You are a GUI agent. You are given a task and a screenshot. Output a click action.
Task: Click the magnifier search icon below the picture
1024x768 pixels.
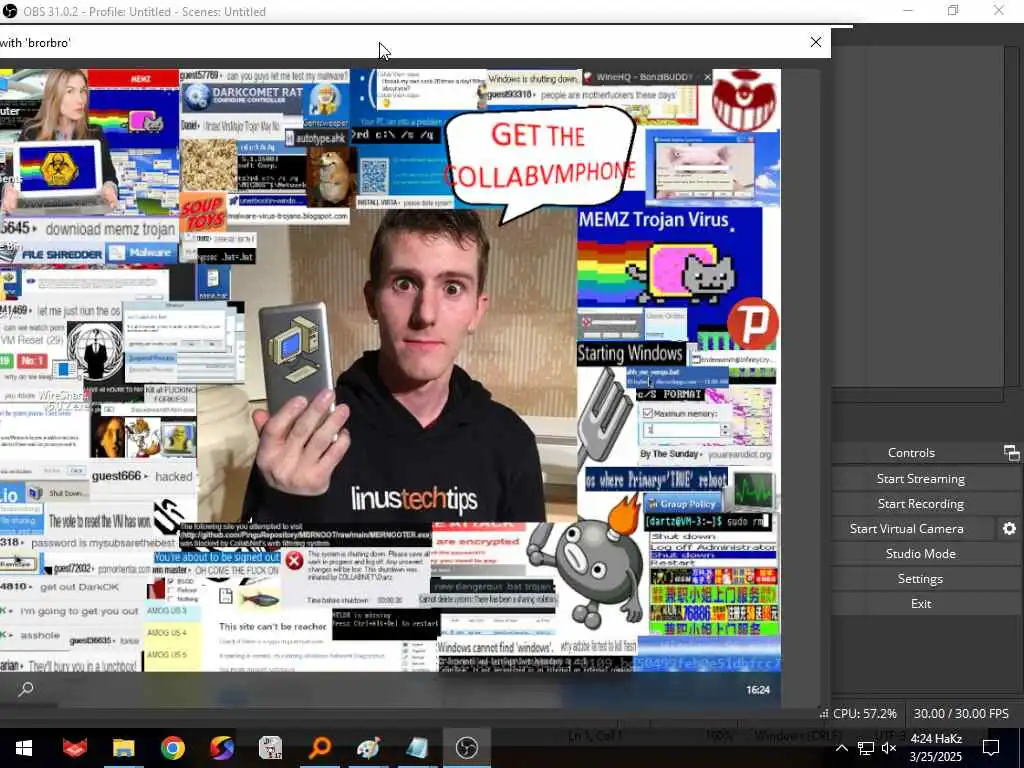point(26,688)
